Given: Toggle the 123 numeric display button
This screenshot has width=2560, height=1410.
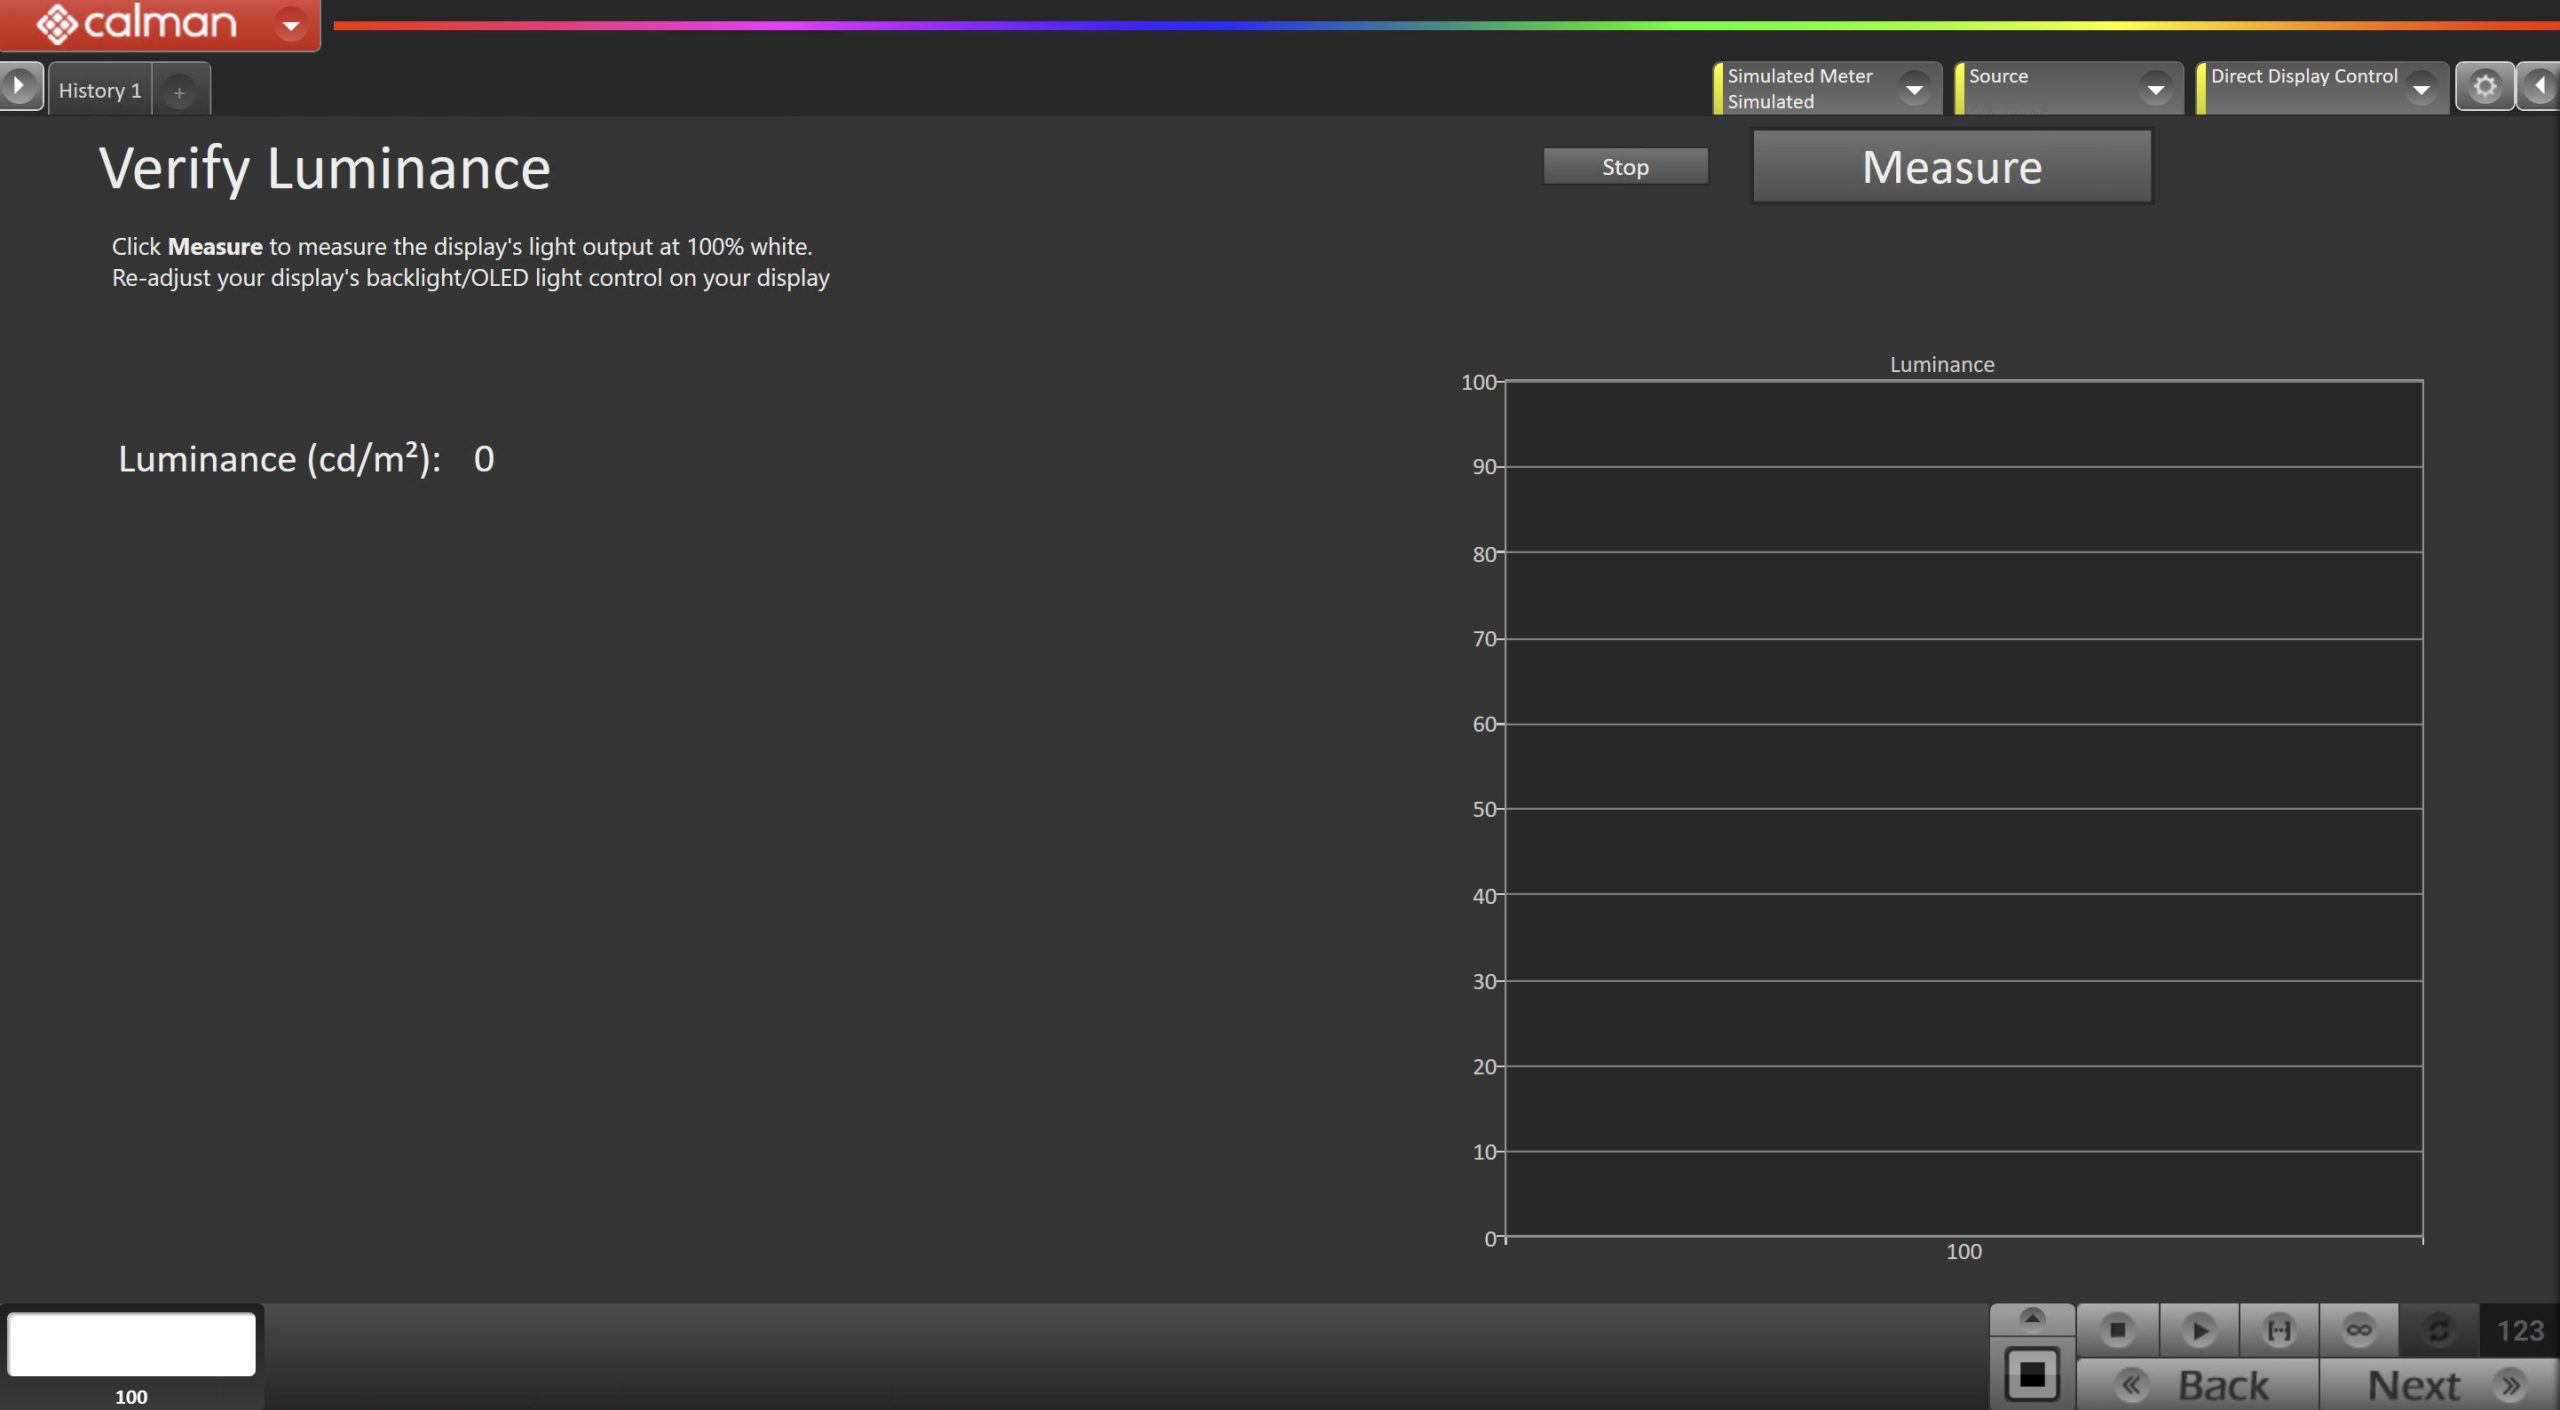Looking at the screenshot, I should click(2519, 1330).
